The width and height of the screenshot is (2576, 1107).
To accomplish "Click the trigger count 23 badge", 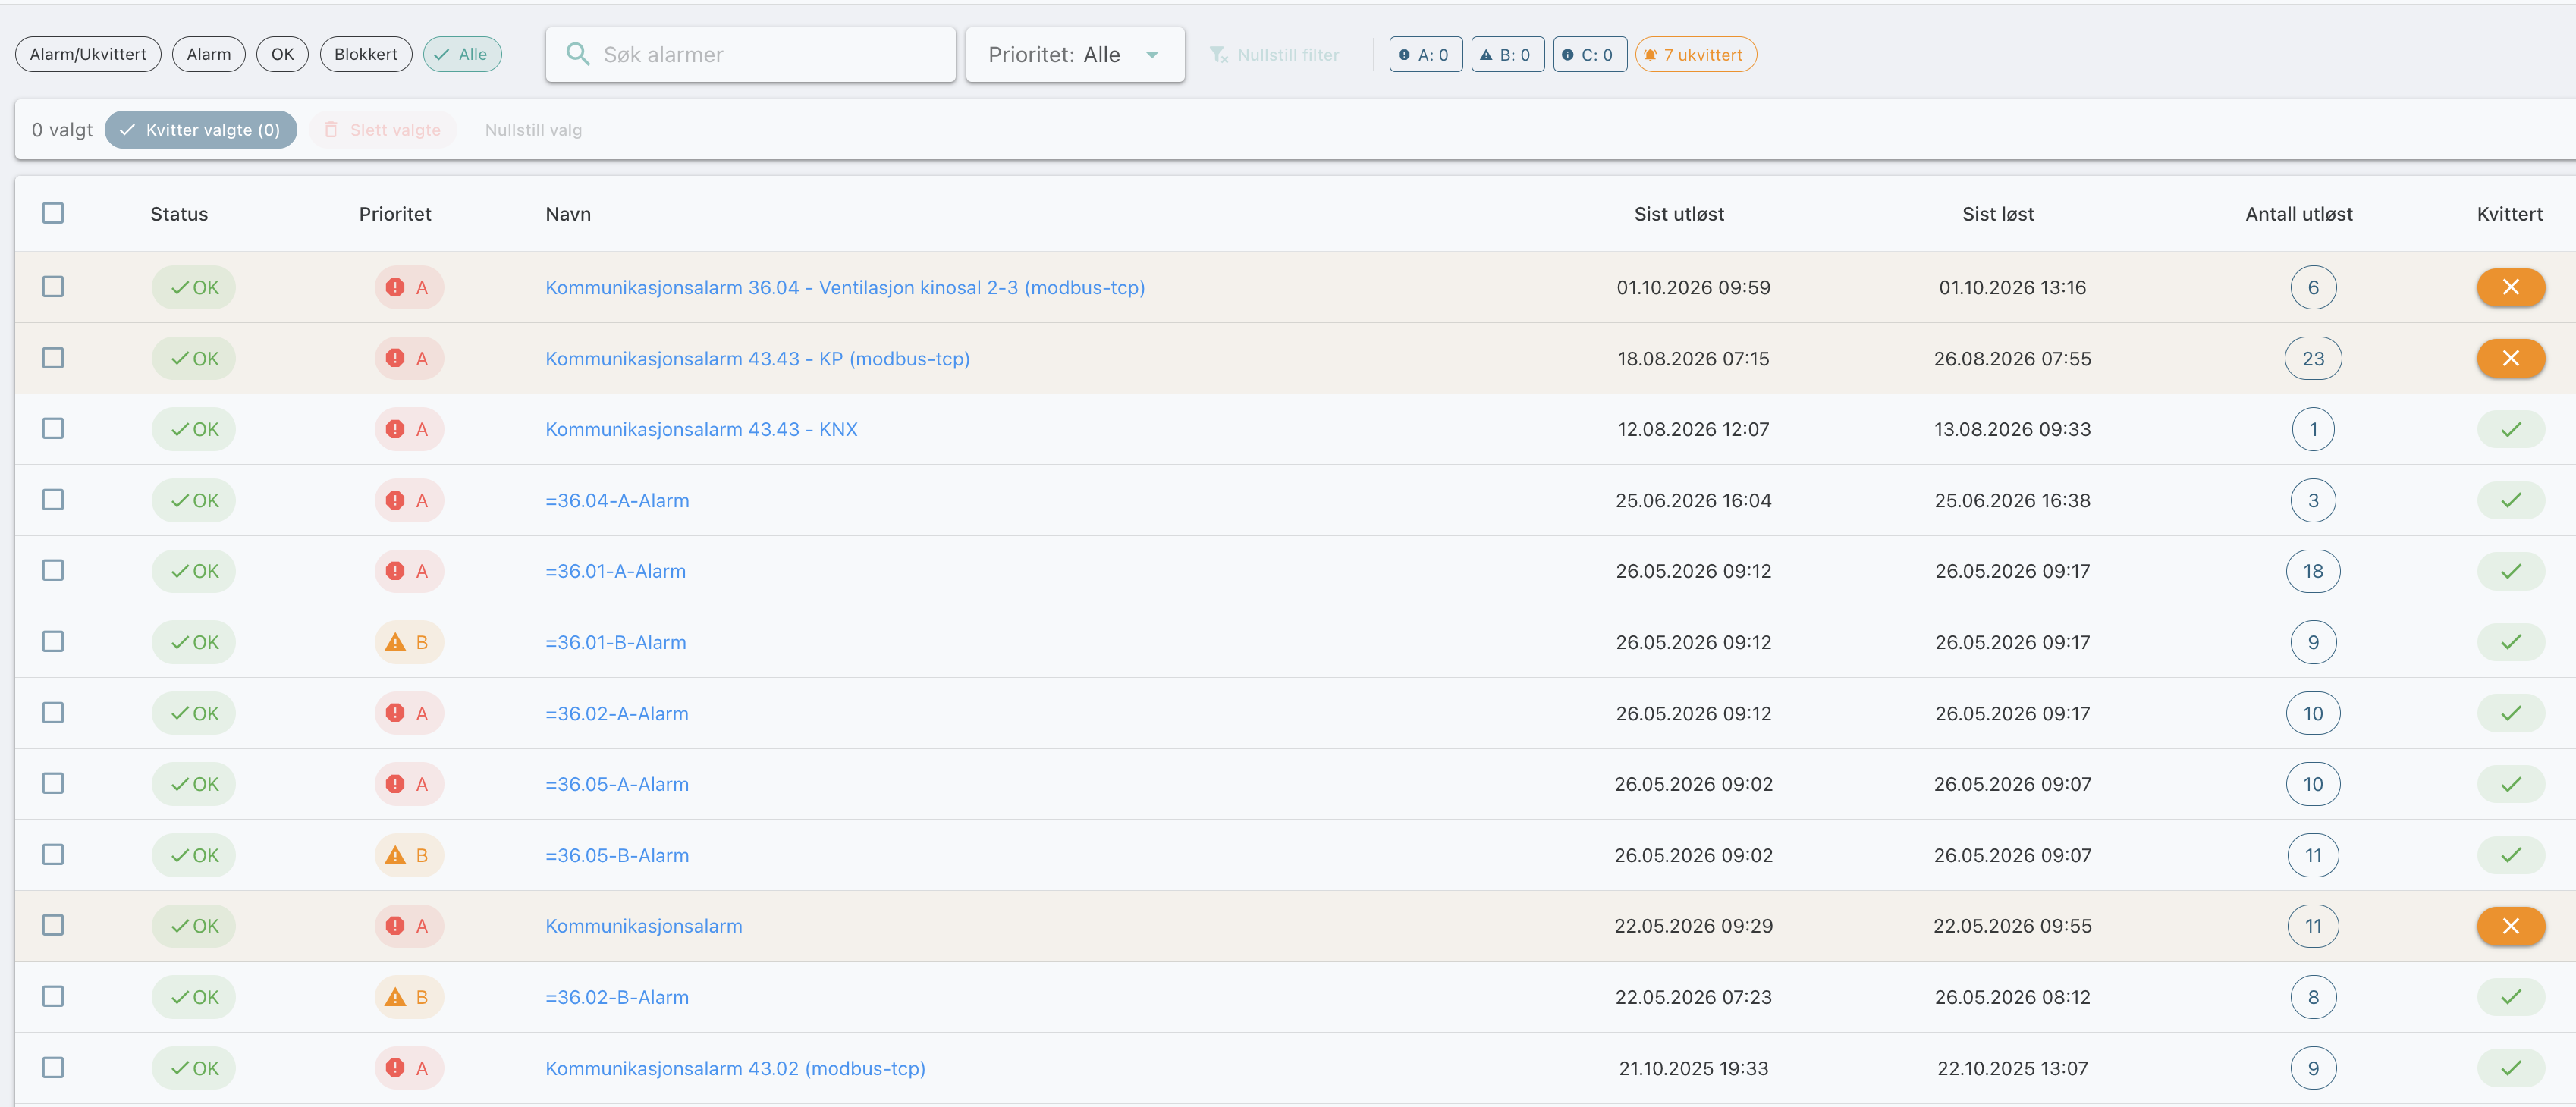I will click(2312, 358).
